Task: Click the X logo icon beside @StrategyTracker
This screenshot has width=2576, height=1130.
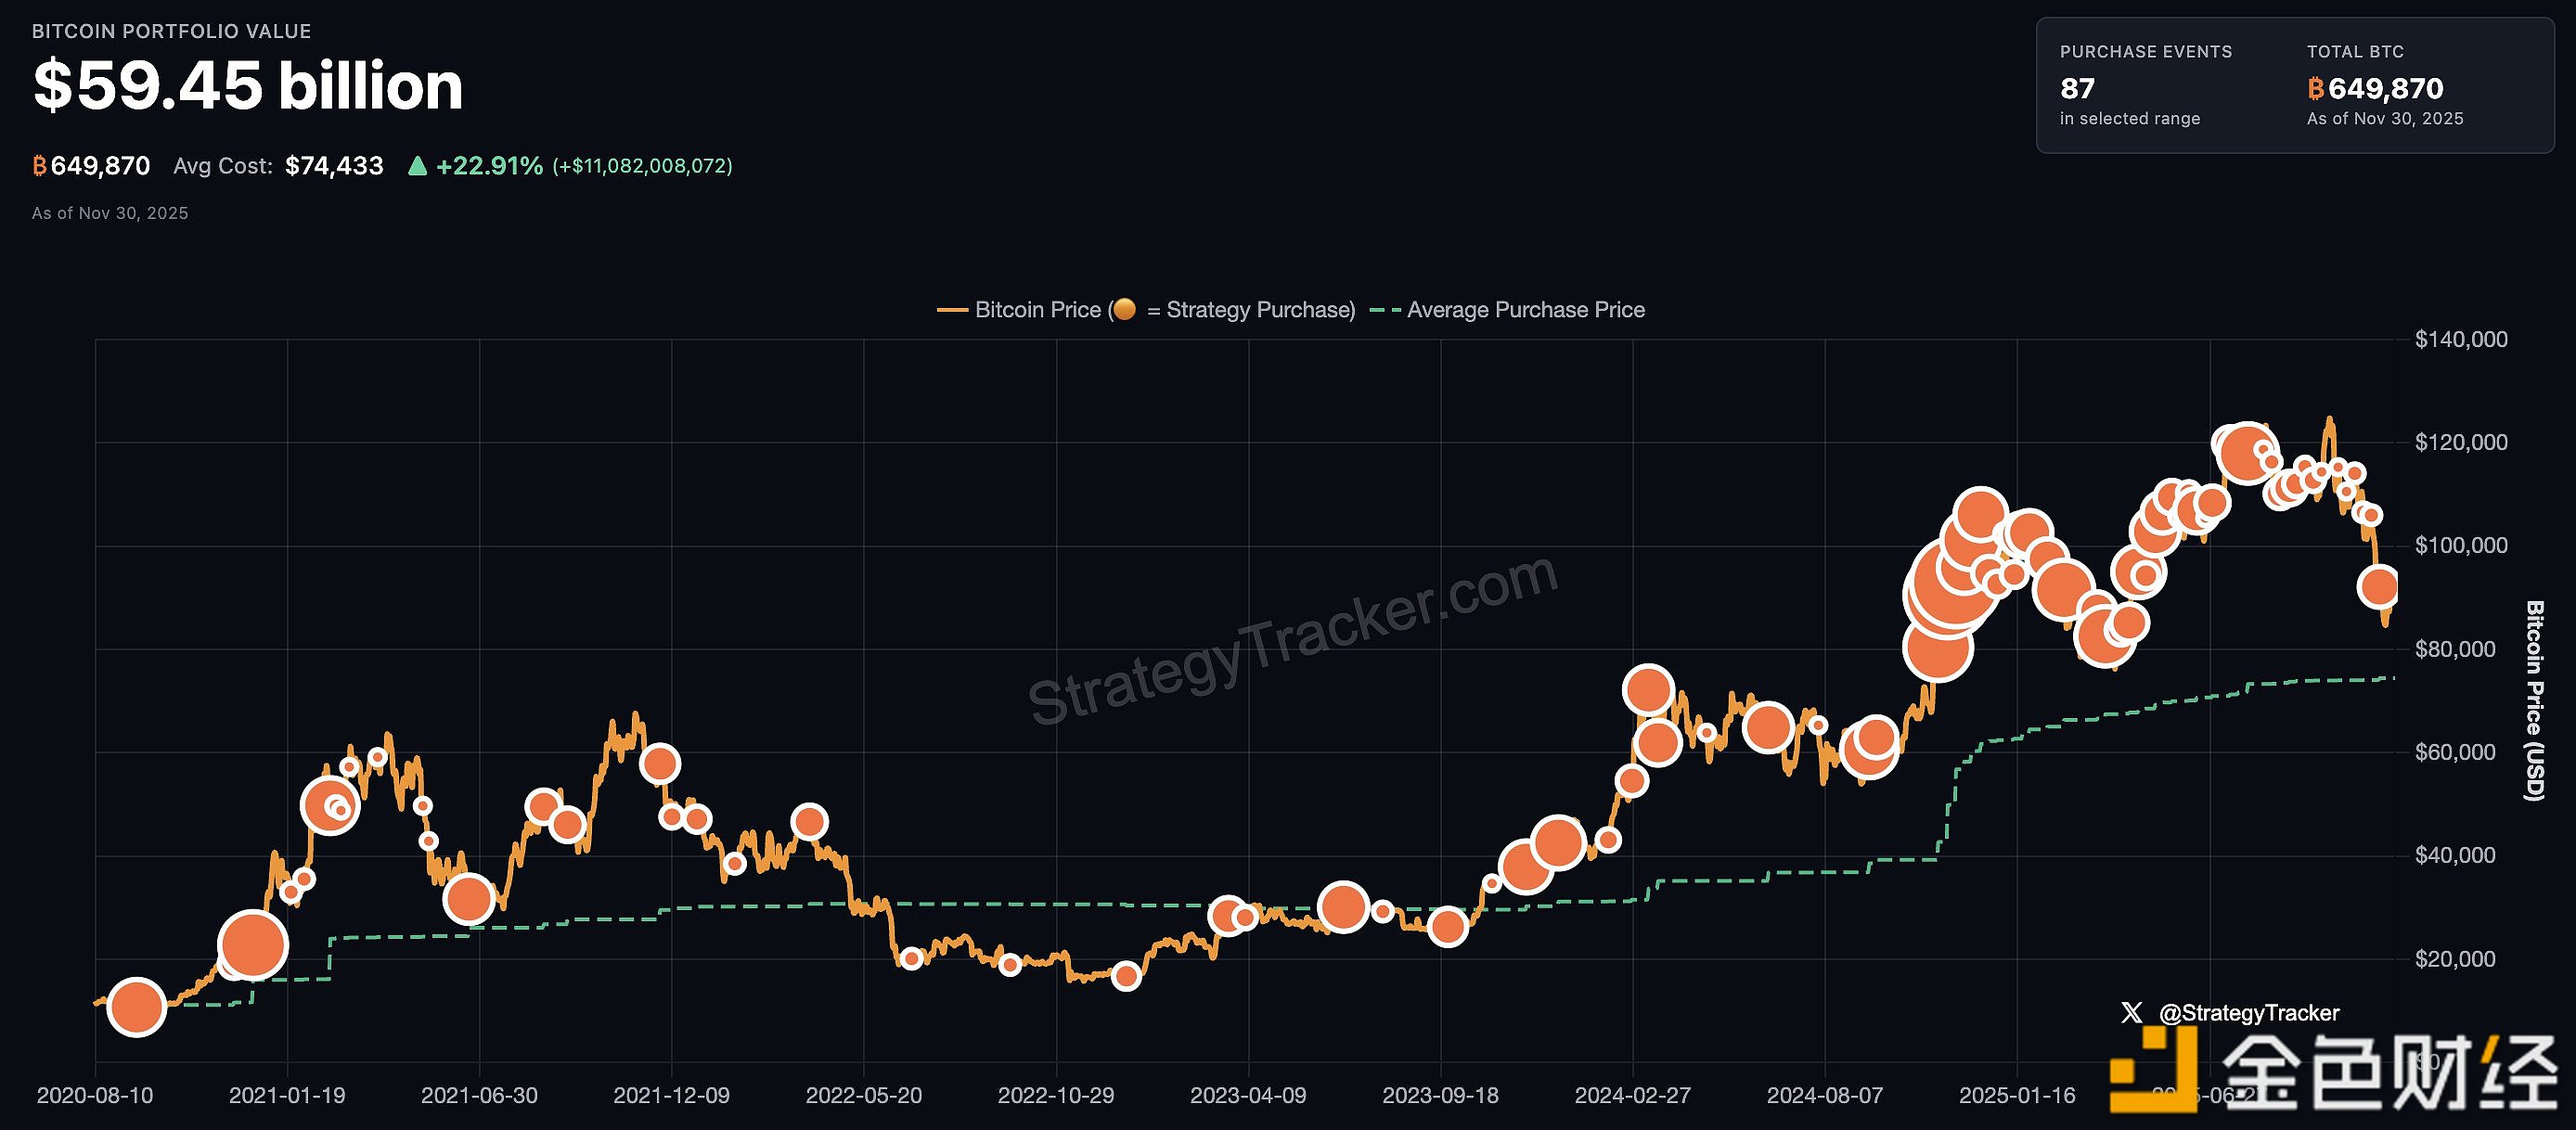Action: [x=2131, y=1012]
